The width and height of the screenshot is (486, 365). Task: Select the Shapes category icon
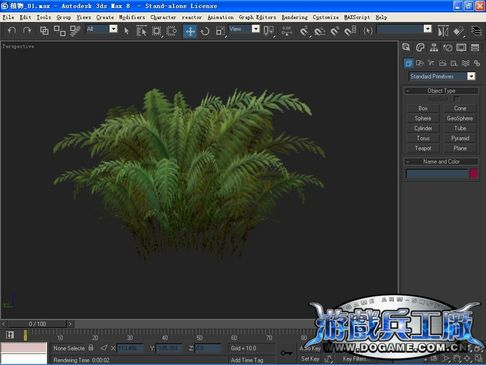420,63
